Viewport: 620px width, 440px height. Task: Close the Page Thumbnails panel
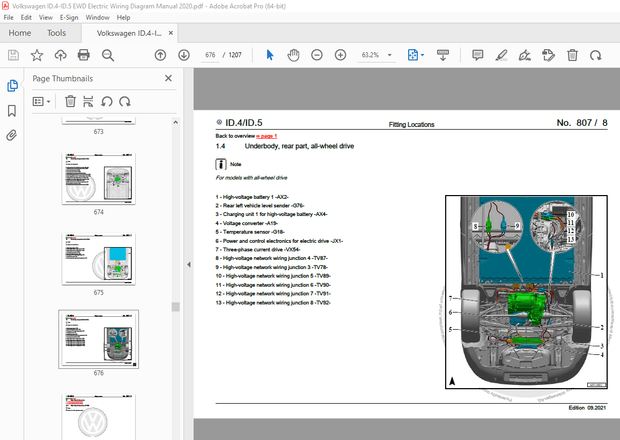168,78
